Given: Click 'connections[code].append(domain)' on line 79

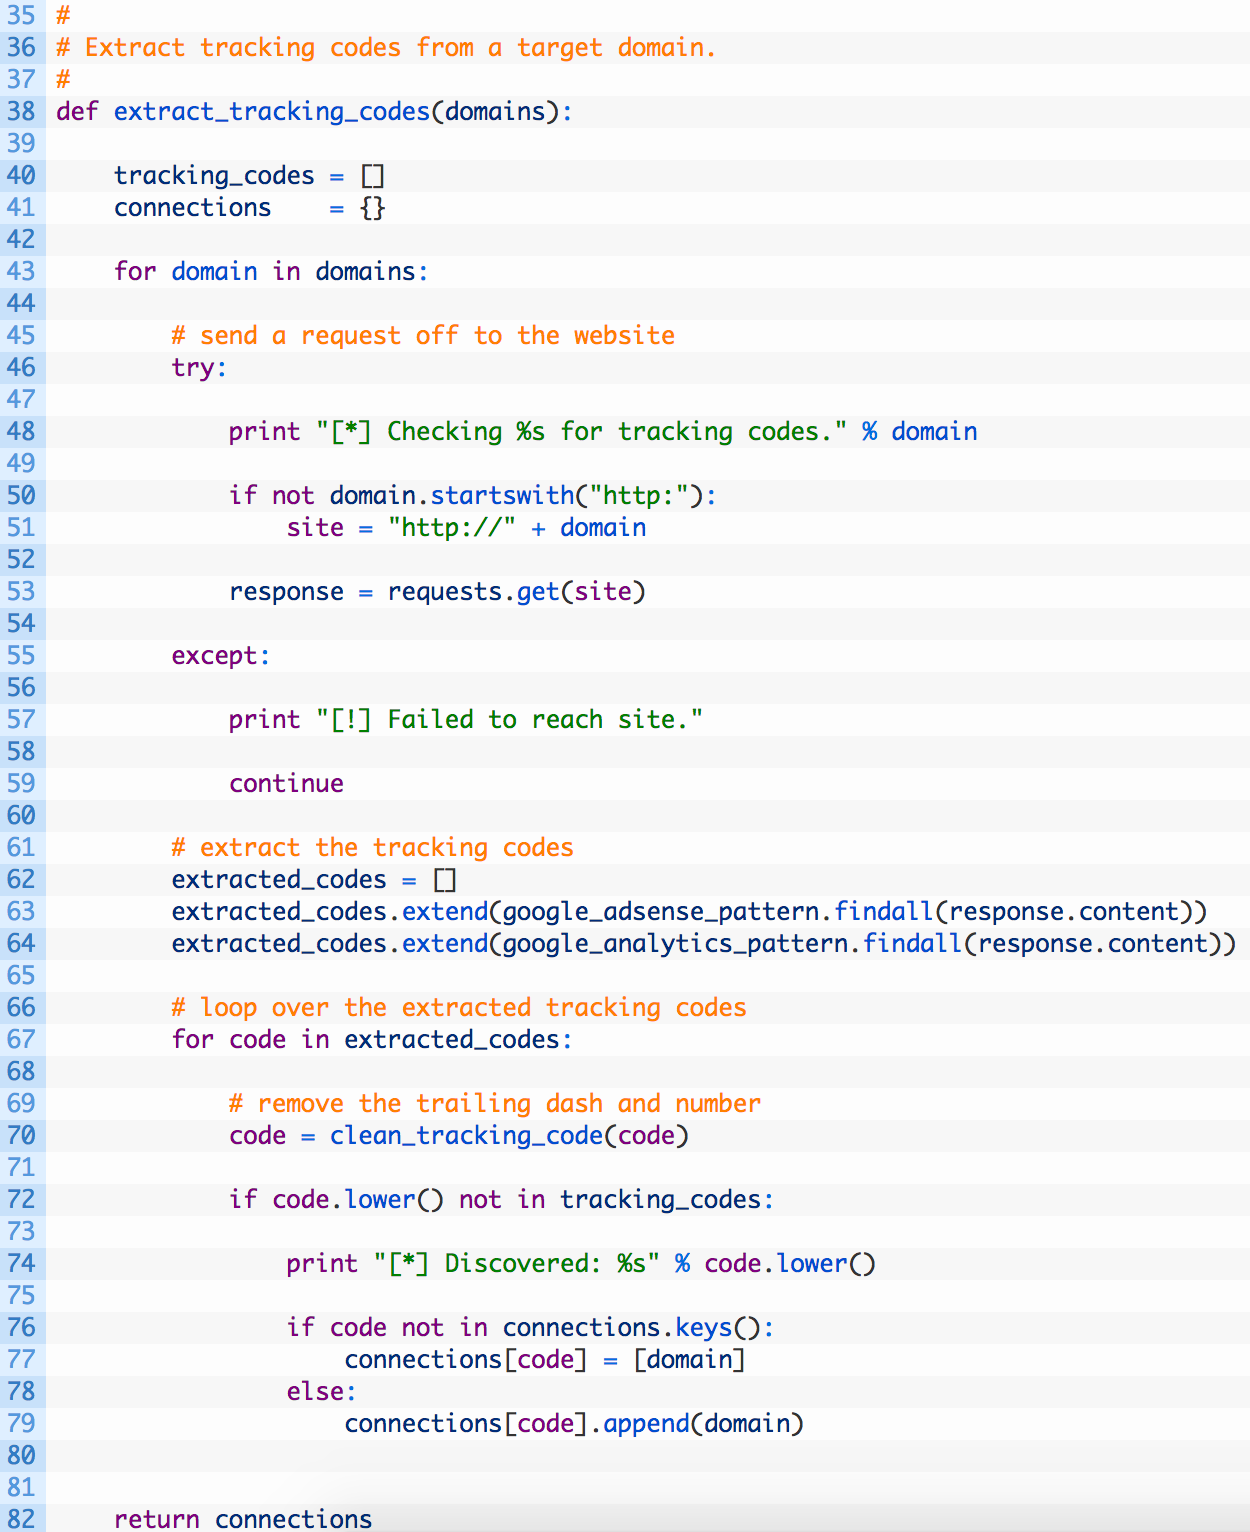Looking at the screenshot, I should click(574, 1424).
